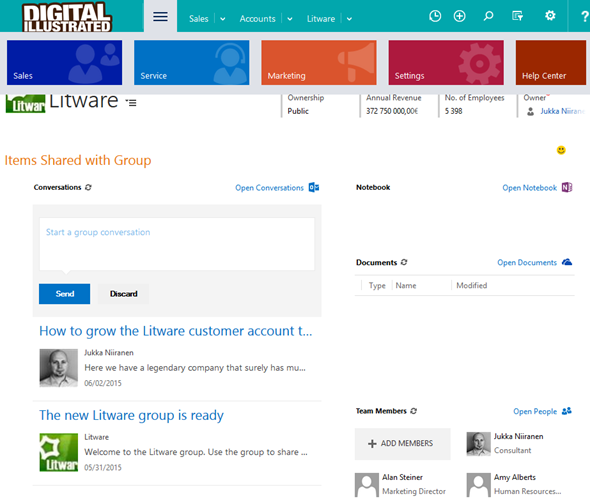Click the help question mark icon

(x=585, y=16)
